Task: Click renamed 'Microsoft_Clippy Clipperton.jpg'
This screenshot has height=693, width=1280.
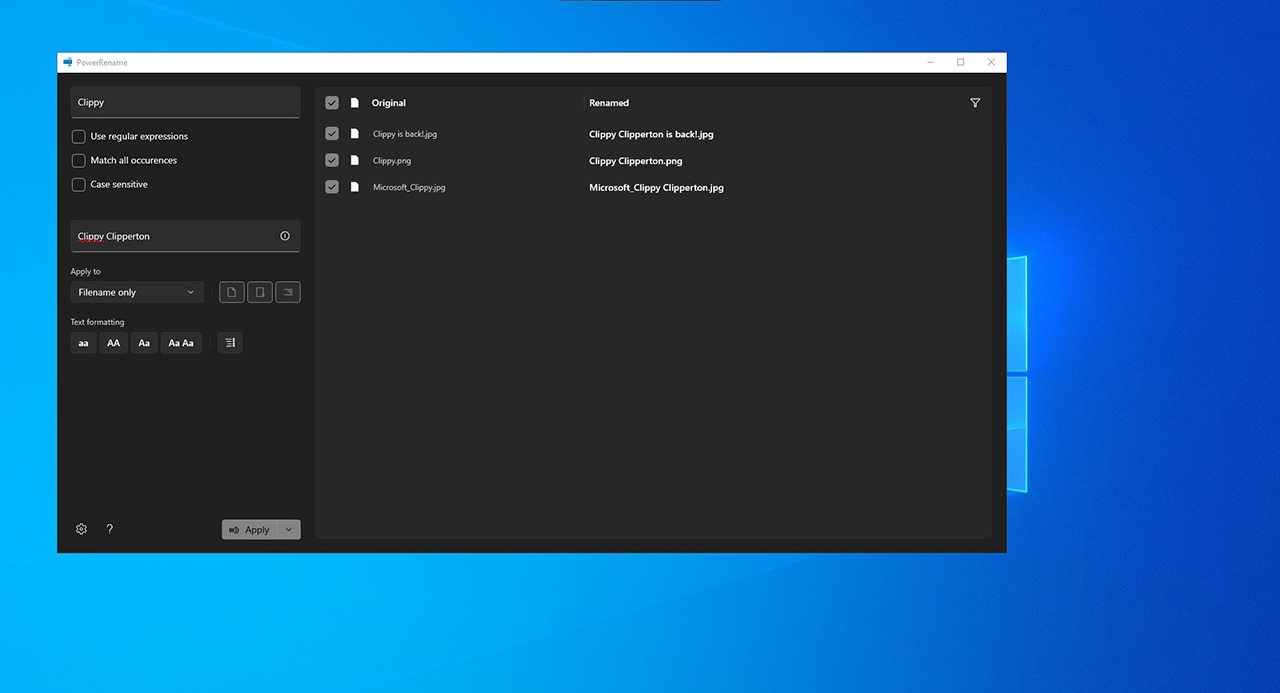Action: pos(656,188)
